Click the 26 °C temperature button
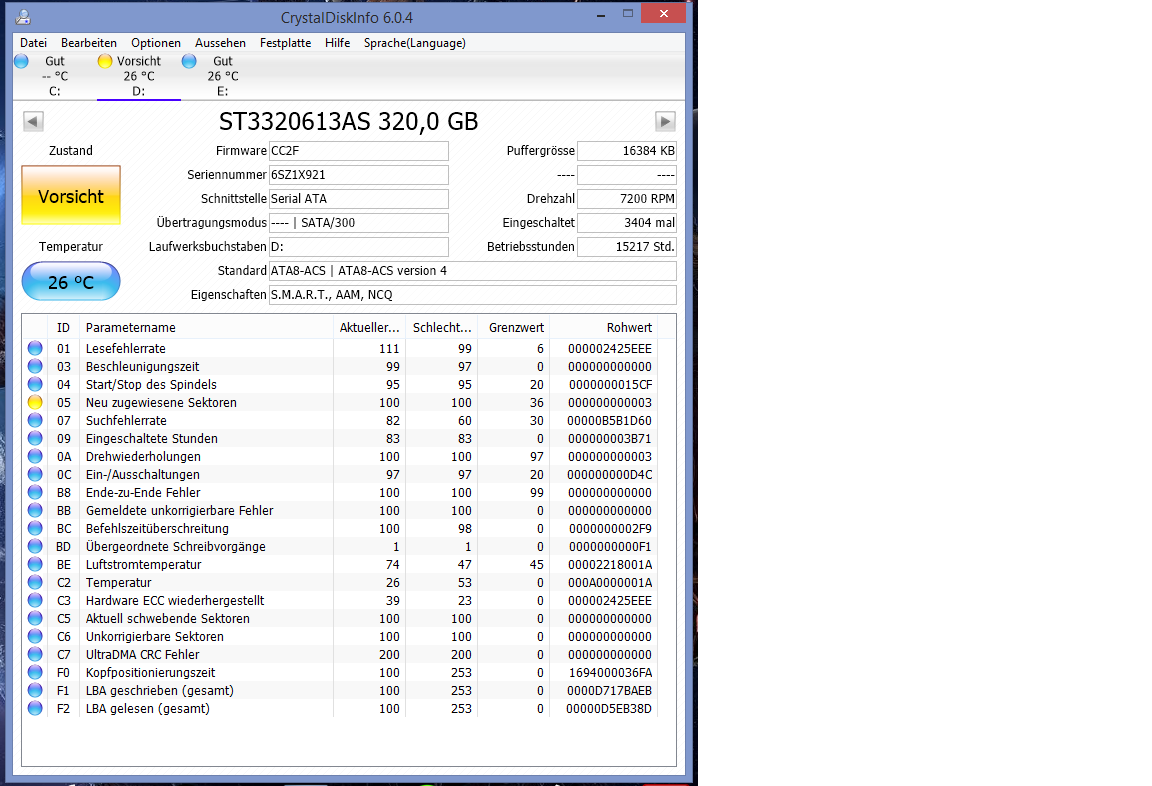Screen dimensions: 1152x786 (x=71, y=281)
